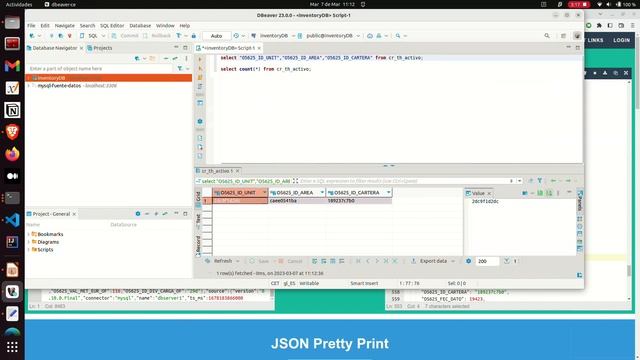The image size is (640, 360).
Task: Click the SQL new script toolbar button
Action: tap(90, 36)
